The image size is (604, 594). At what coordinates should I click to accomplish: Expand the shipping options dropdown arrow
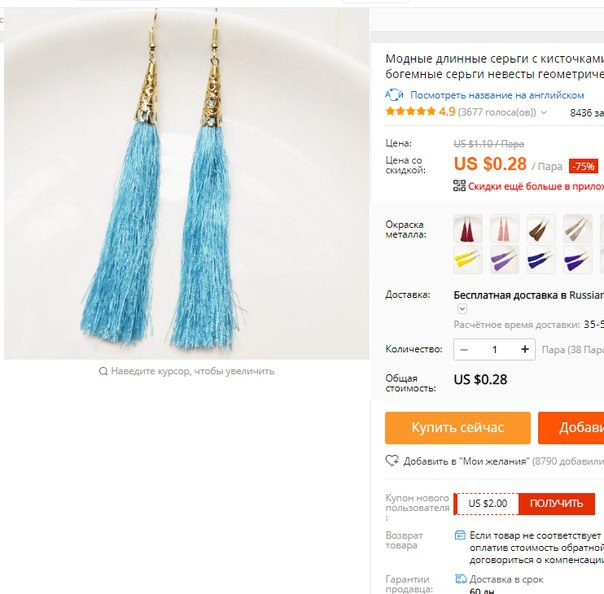(462, 309)
